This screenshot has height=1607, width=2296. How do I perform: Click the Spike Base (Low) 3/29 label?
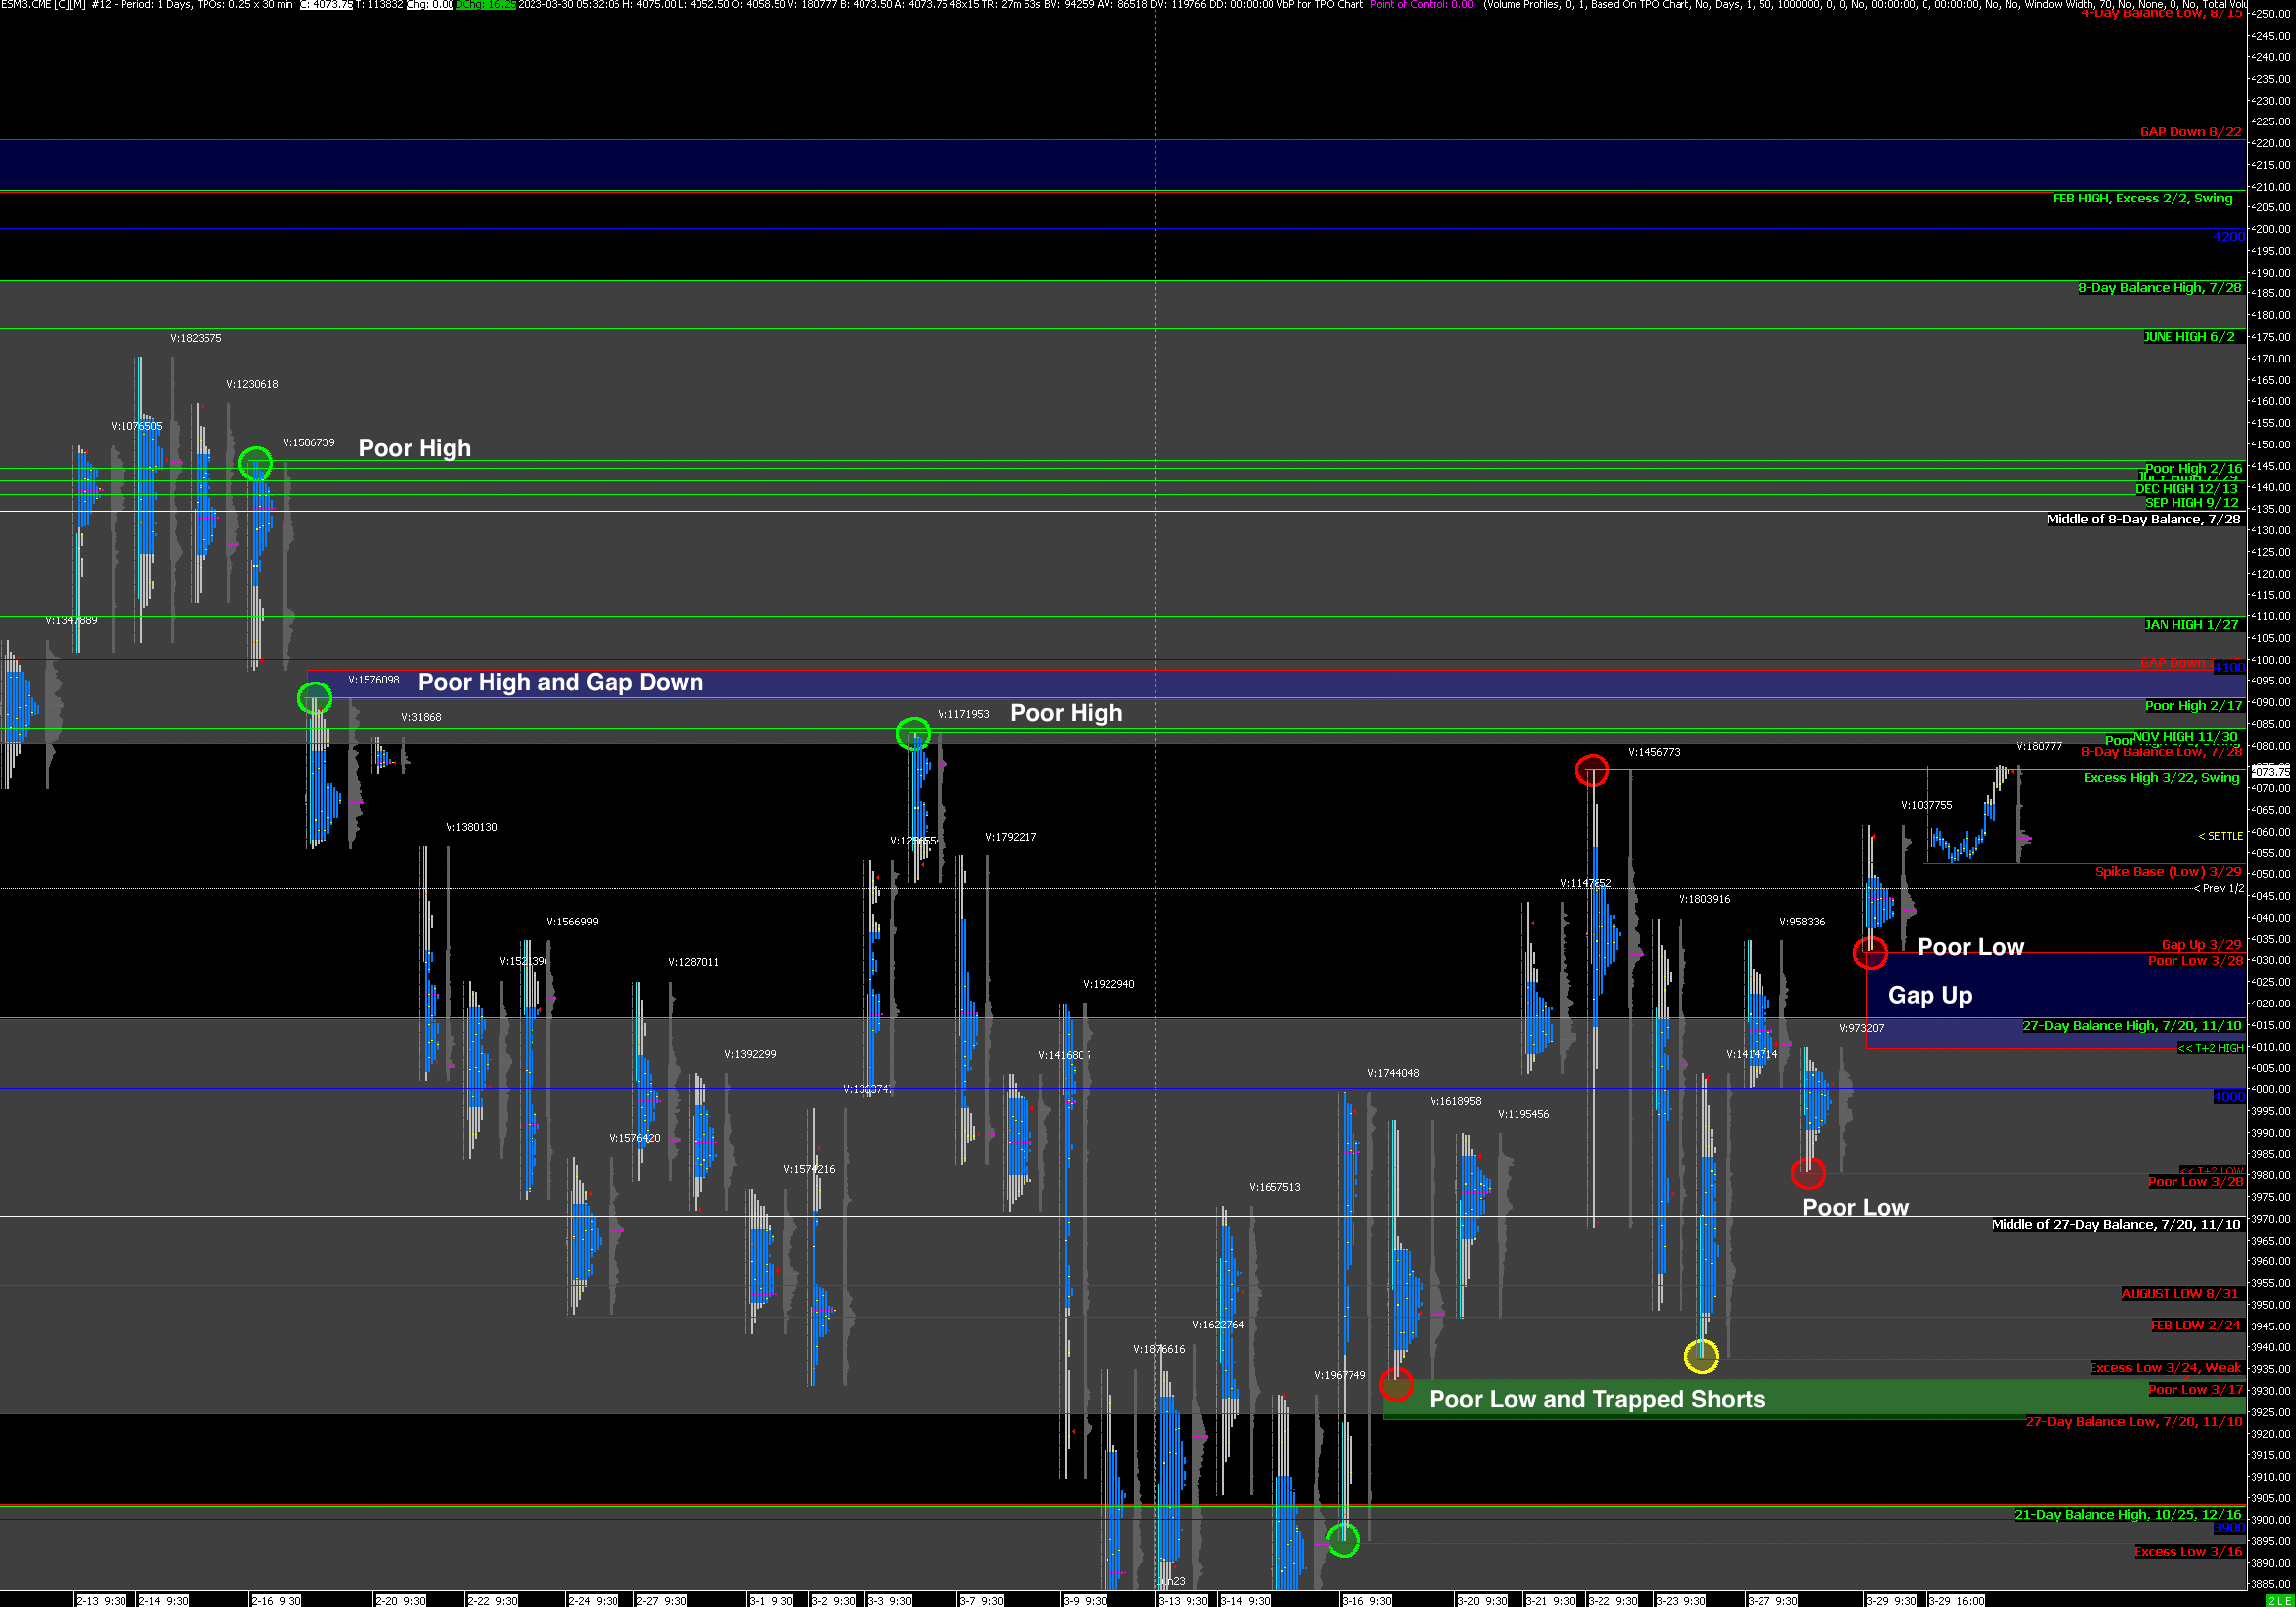point(2168,872)
